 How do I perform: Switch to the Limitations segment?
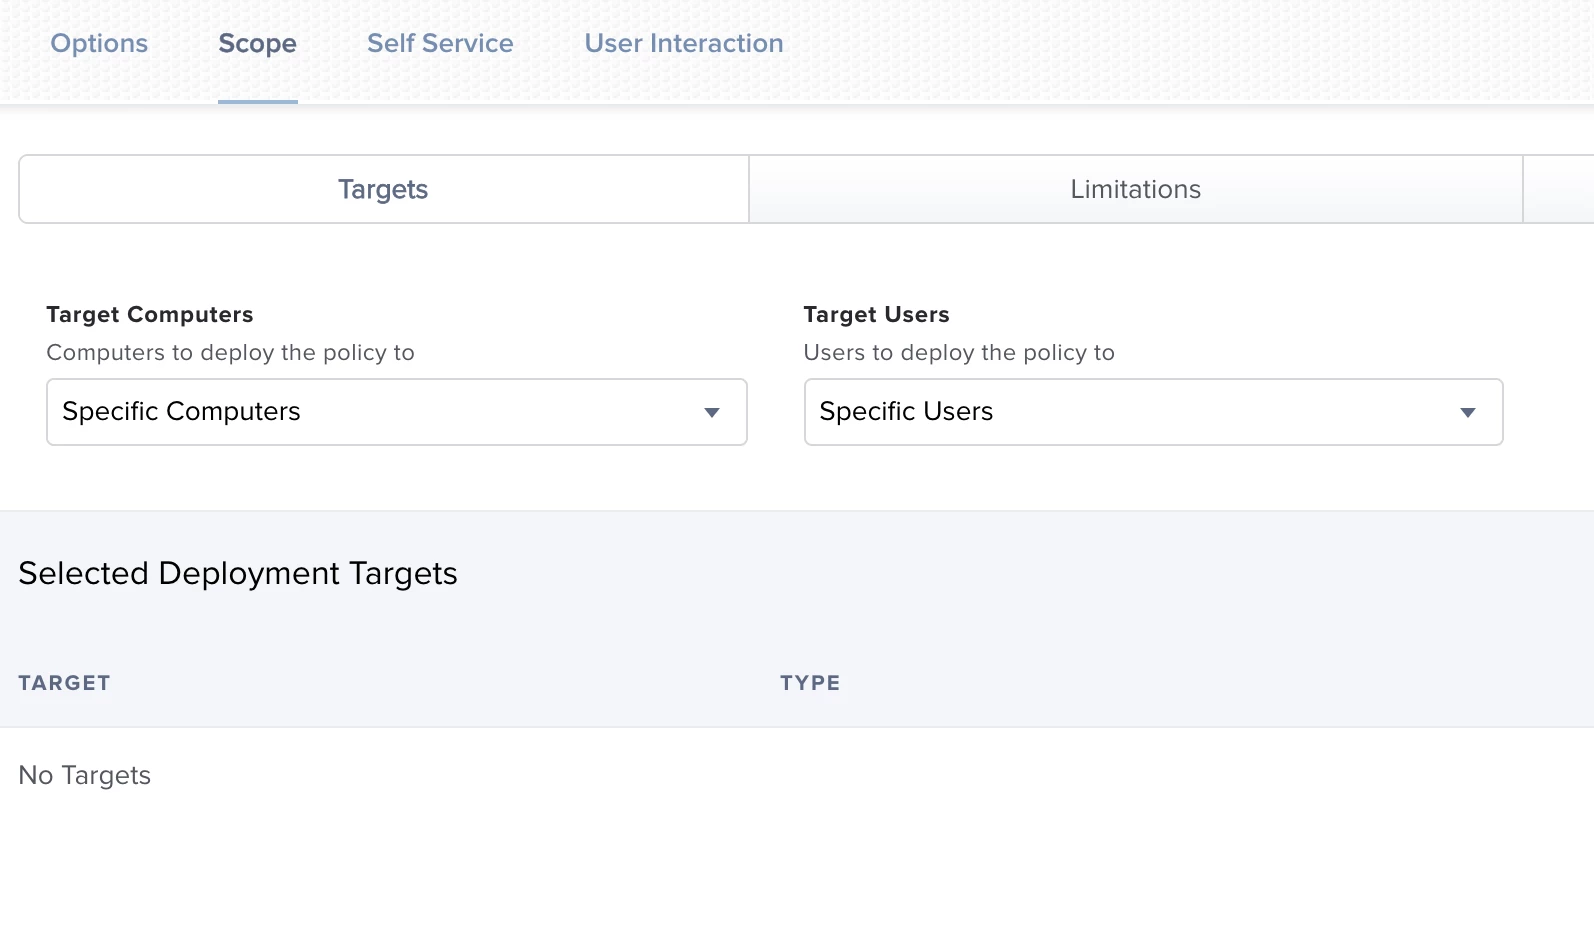[x=1136, y=189]
